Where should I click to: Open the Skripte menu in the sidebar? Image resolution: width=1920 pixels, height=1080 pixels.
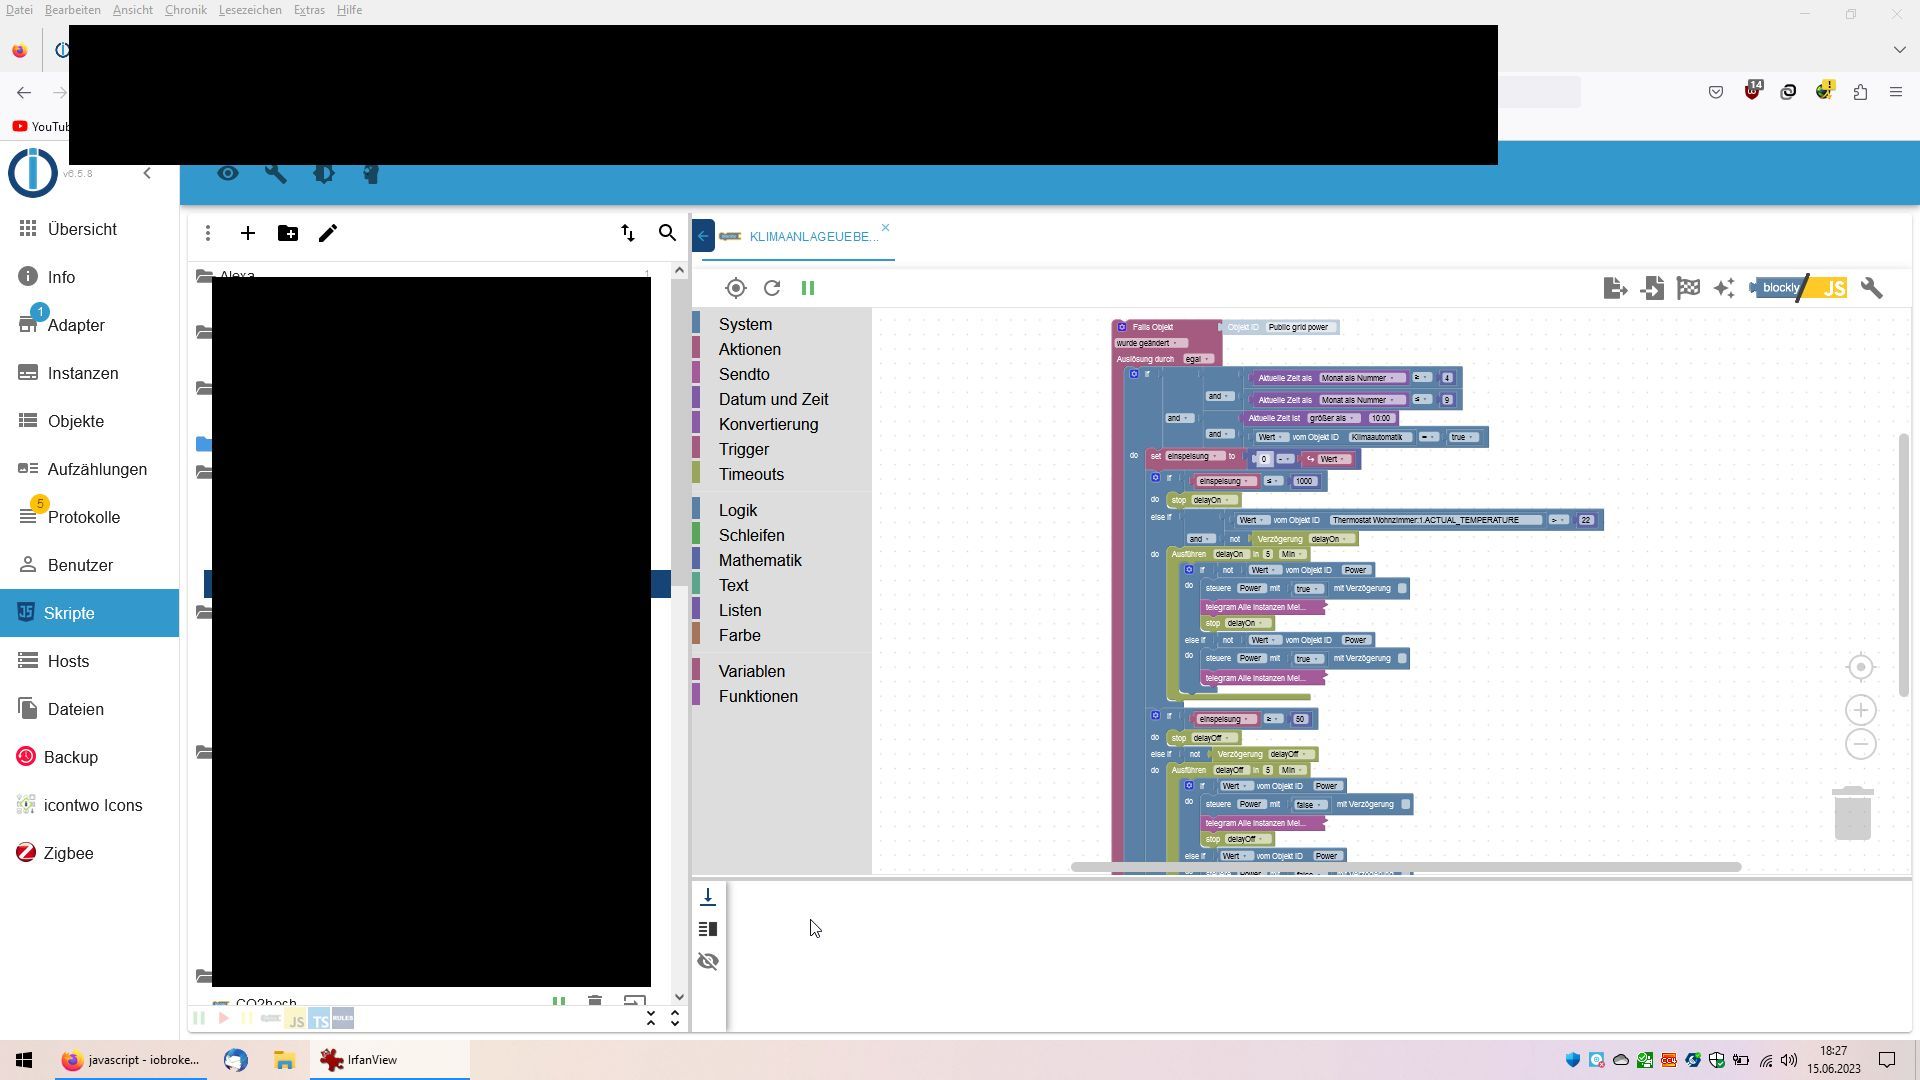coord(69,613)
